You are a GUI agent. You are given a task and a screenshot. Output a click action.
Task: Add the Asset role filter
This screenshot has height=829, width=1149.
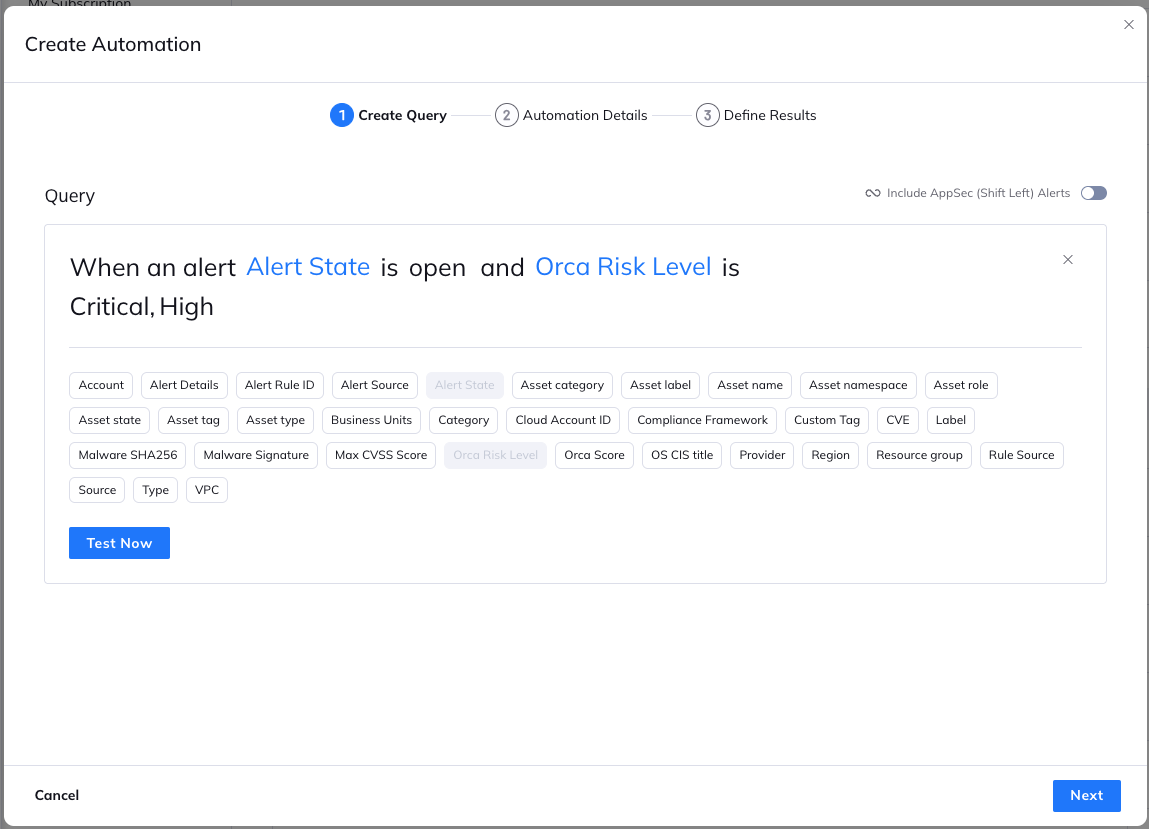tap(961, 385)
